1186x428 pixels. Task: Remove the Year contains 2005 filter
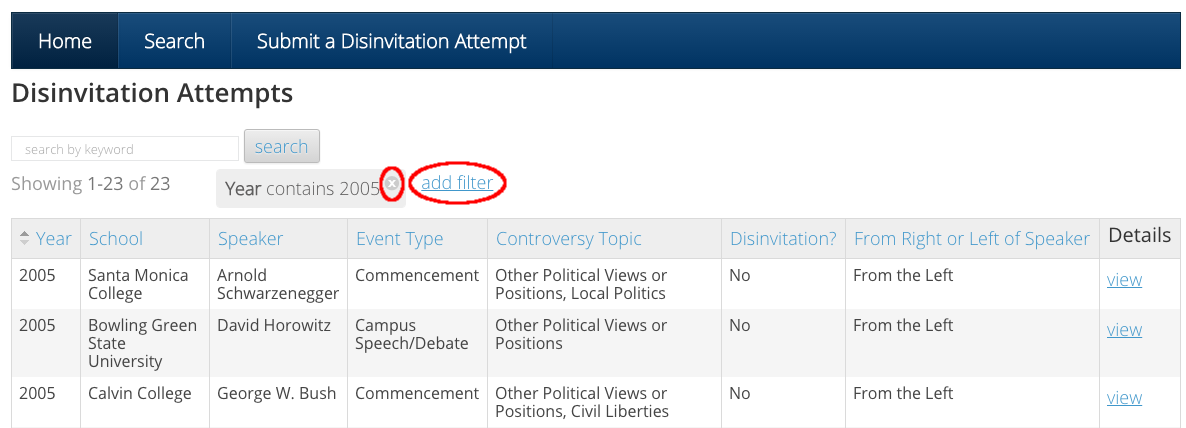(x=391, y=184)
